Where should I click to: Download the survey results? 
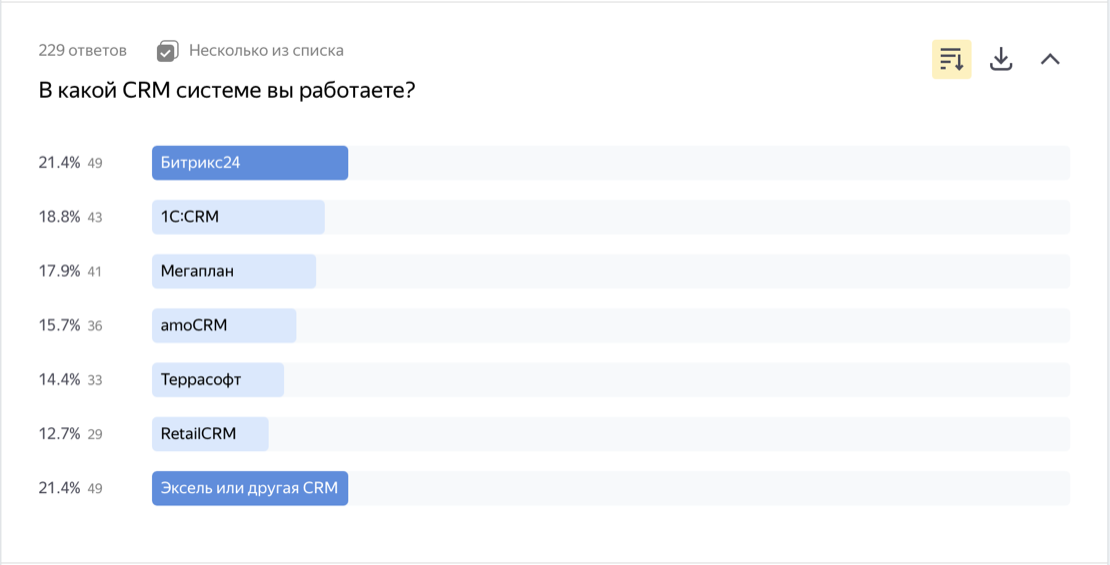tap(1001, 59)
